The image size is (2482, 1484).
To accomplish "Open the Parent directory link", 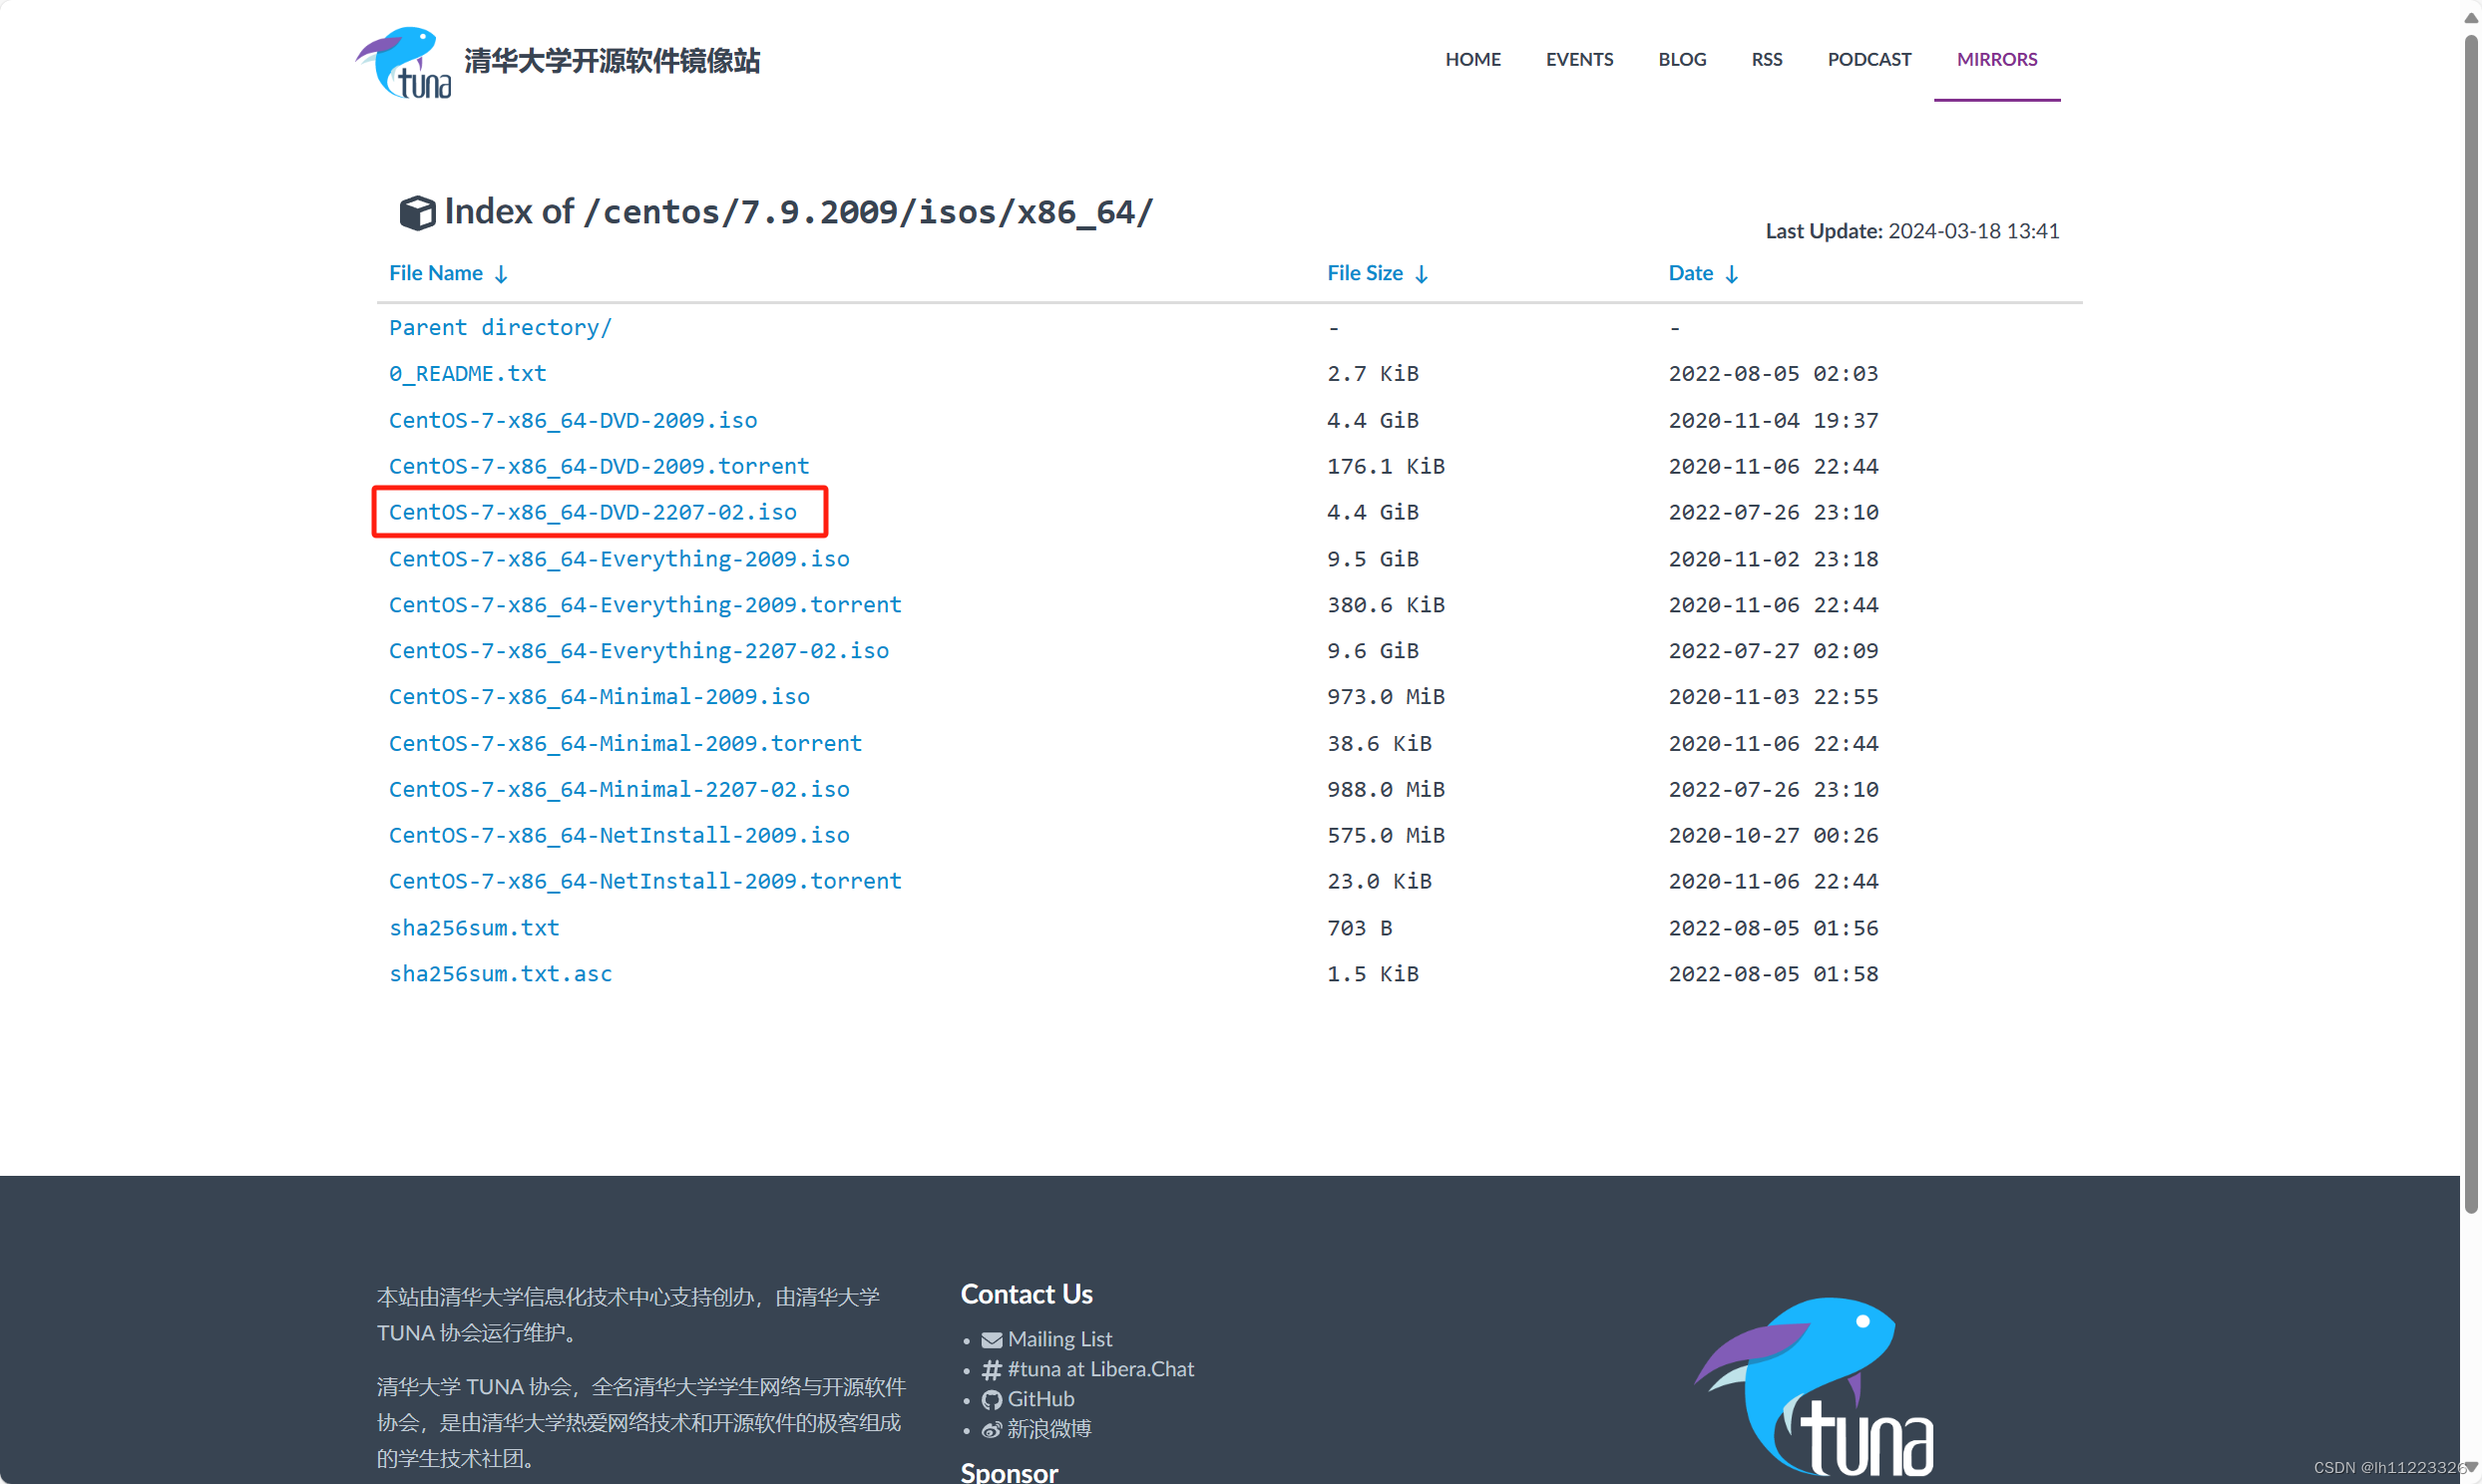I will pos(500,327).
